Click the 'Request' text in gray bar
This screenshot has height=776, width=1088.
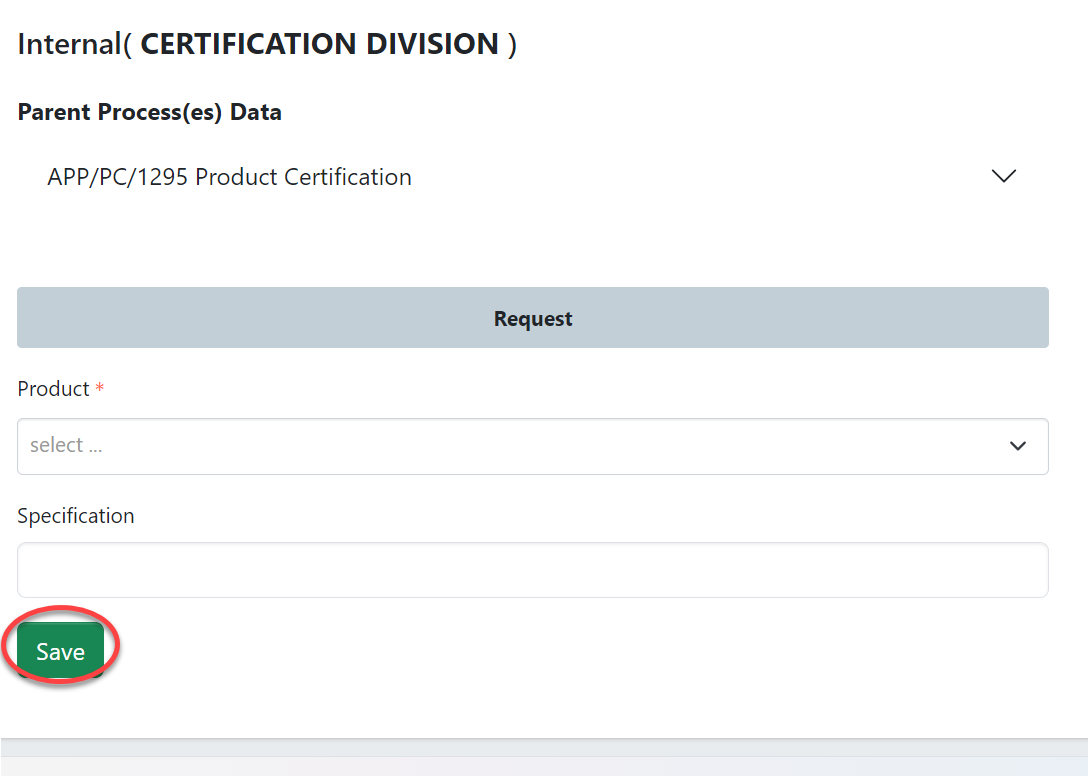tap(533, 319)
